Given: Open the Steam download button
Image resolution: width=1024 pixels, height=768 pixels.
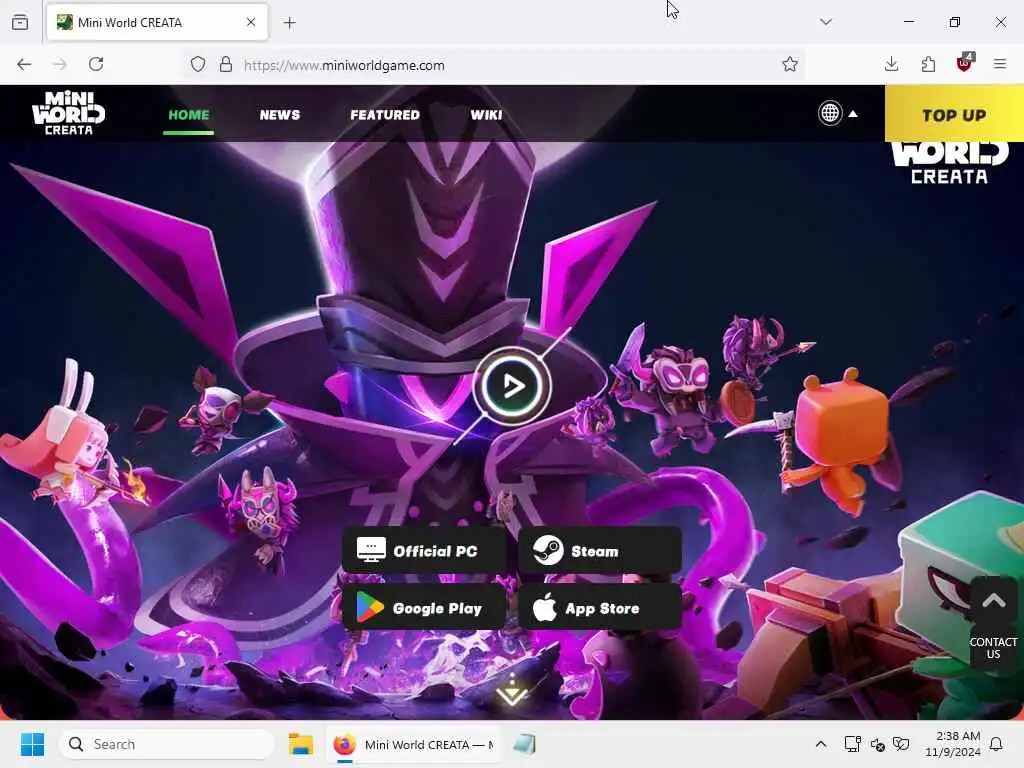Looking at the screenshot, I should pos(600,551).
